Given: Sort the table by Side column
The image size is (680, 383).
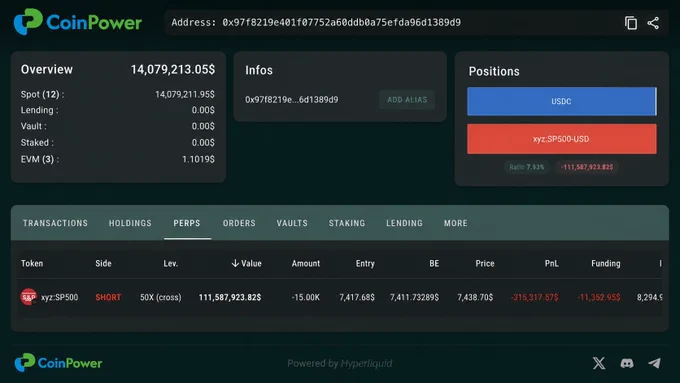Looking at the screenshot, I should 103,263.
